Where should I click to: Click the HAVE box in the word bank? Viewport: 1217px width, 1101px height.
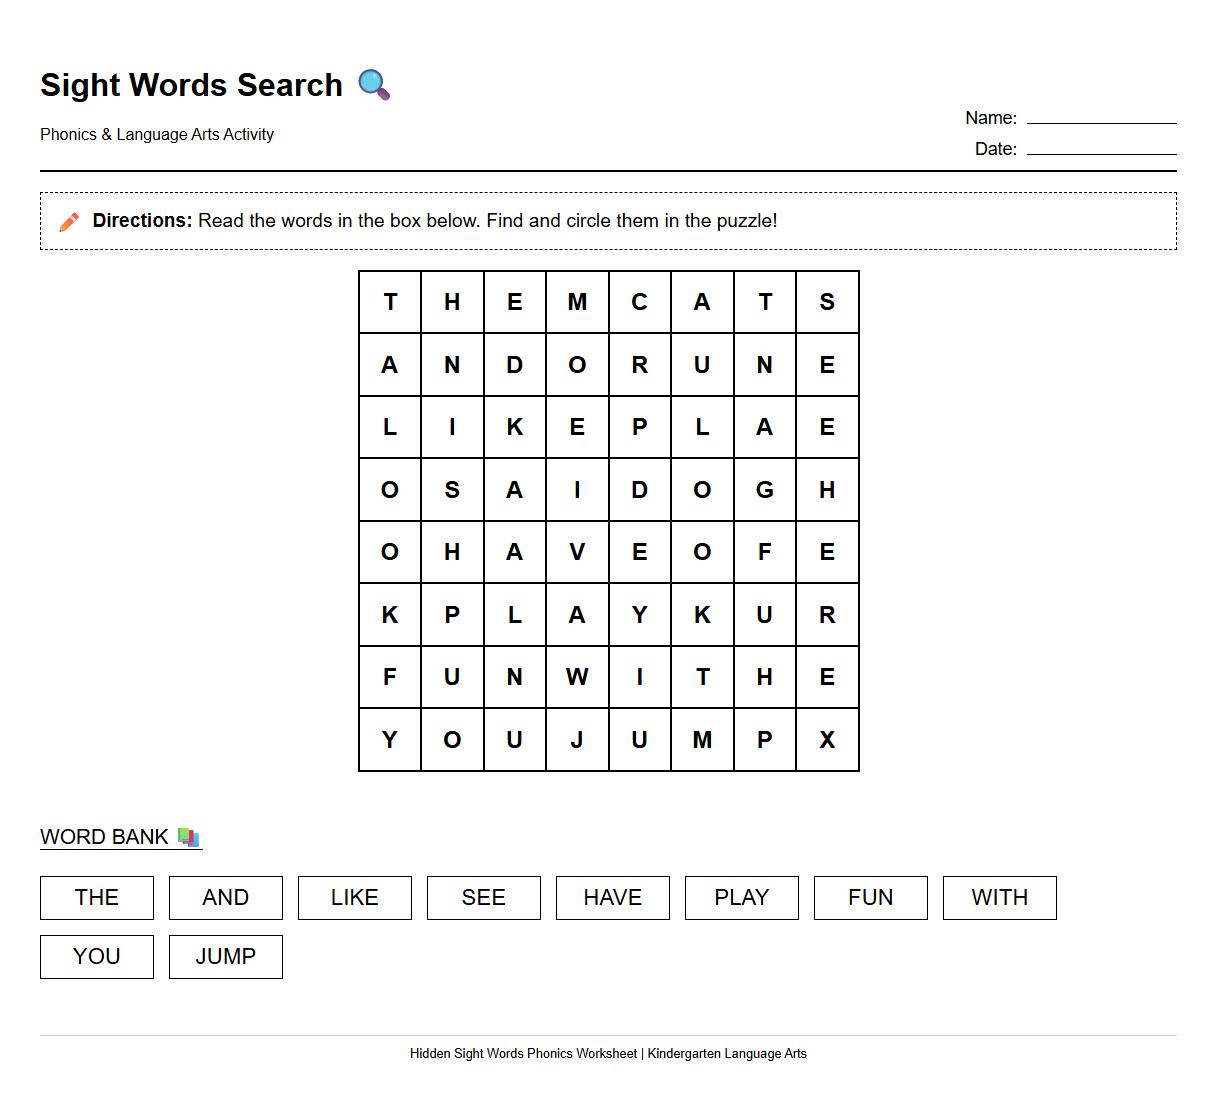612,897
